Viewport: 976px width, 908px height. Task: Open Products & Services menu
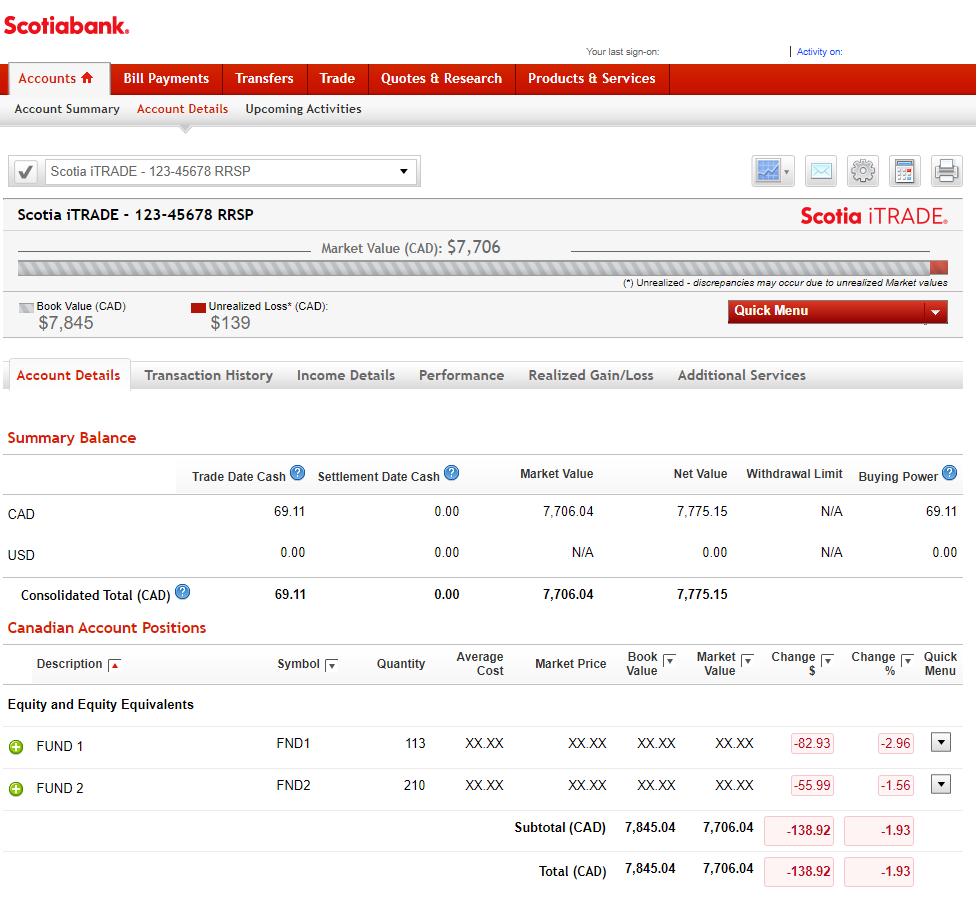592,78
